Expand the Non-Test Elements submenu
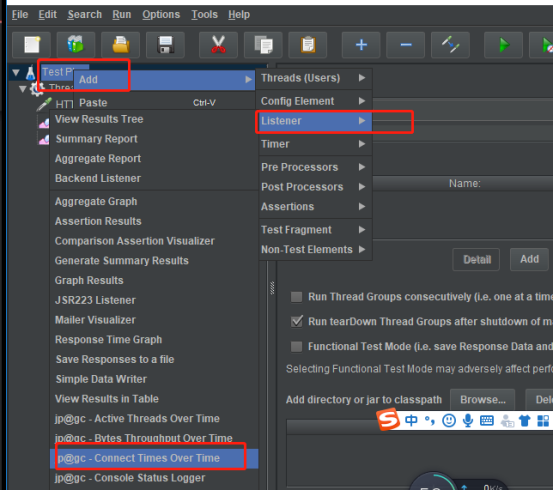554x491 pixels. [316, 250]
